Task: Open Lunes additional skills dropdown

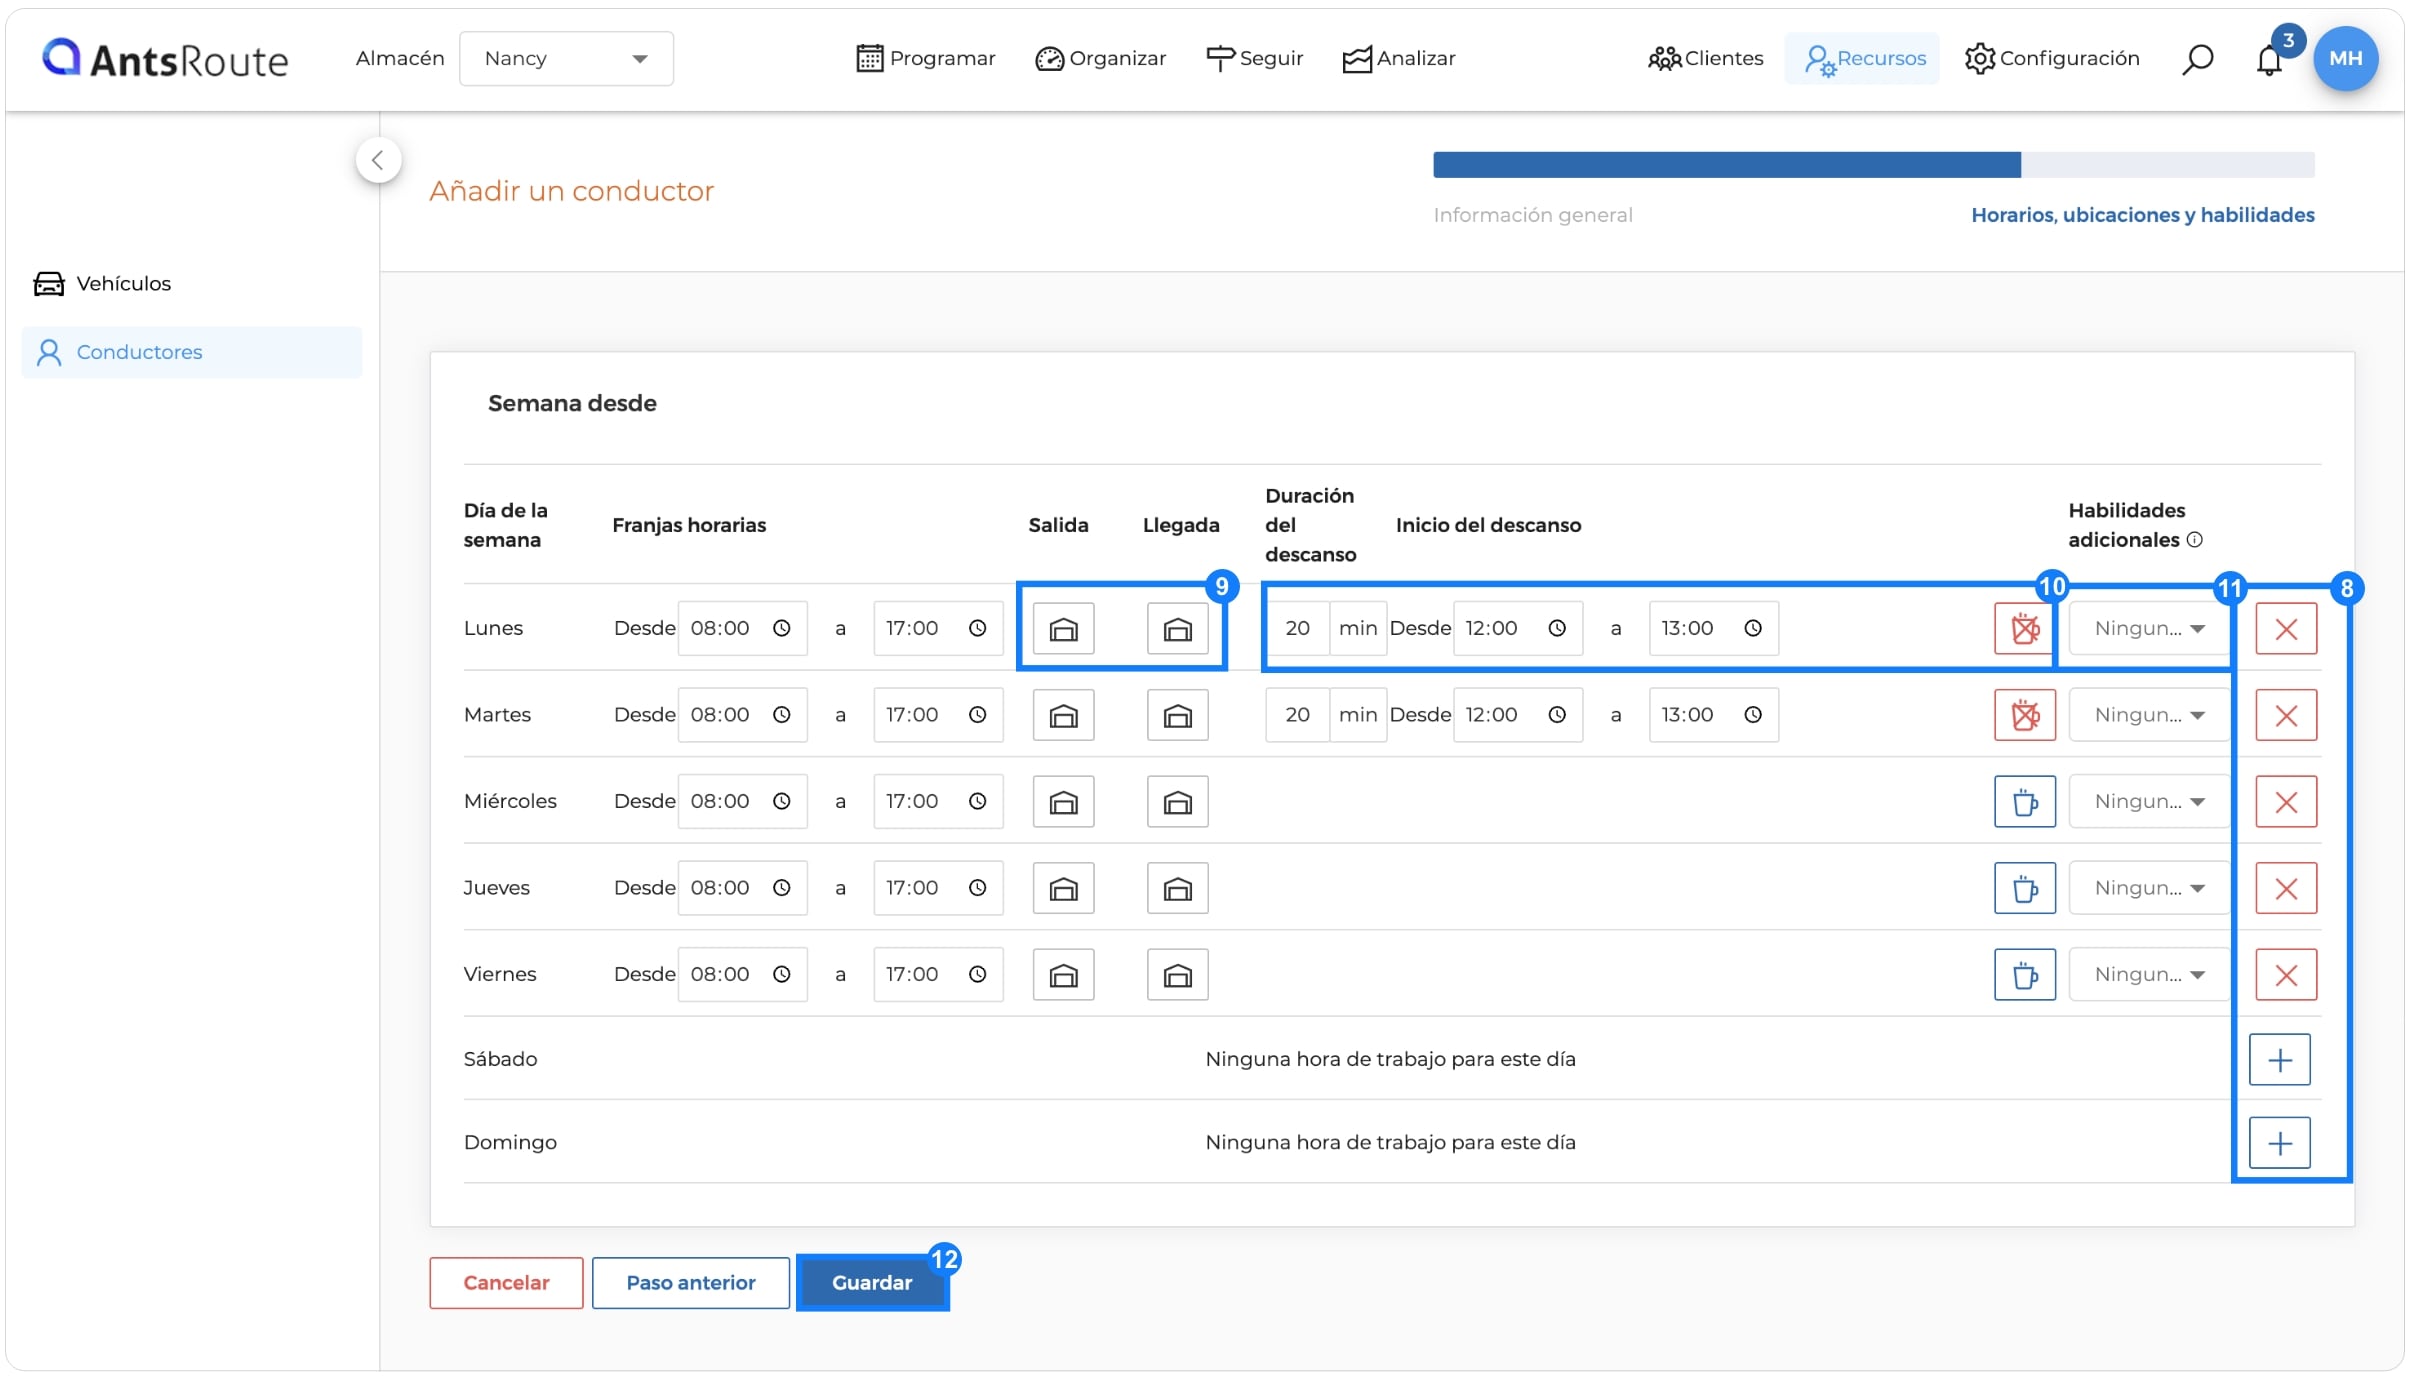Action: (2148, 629)
